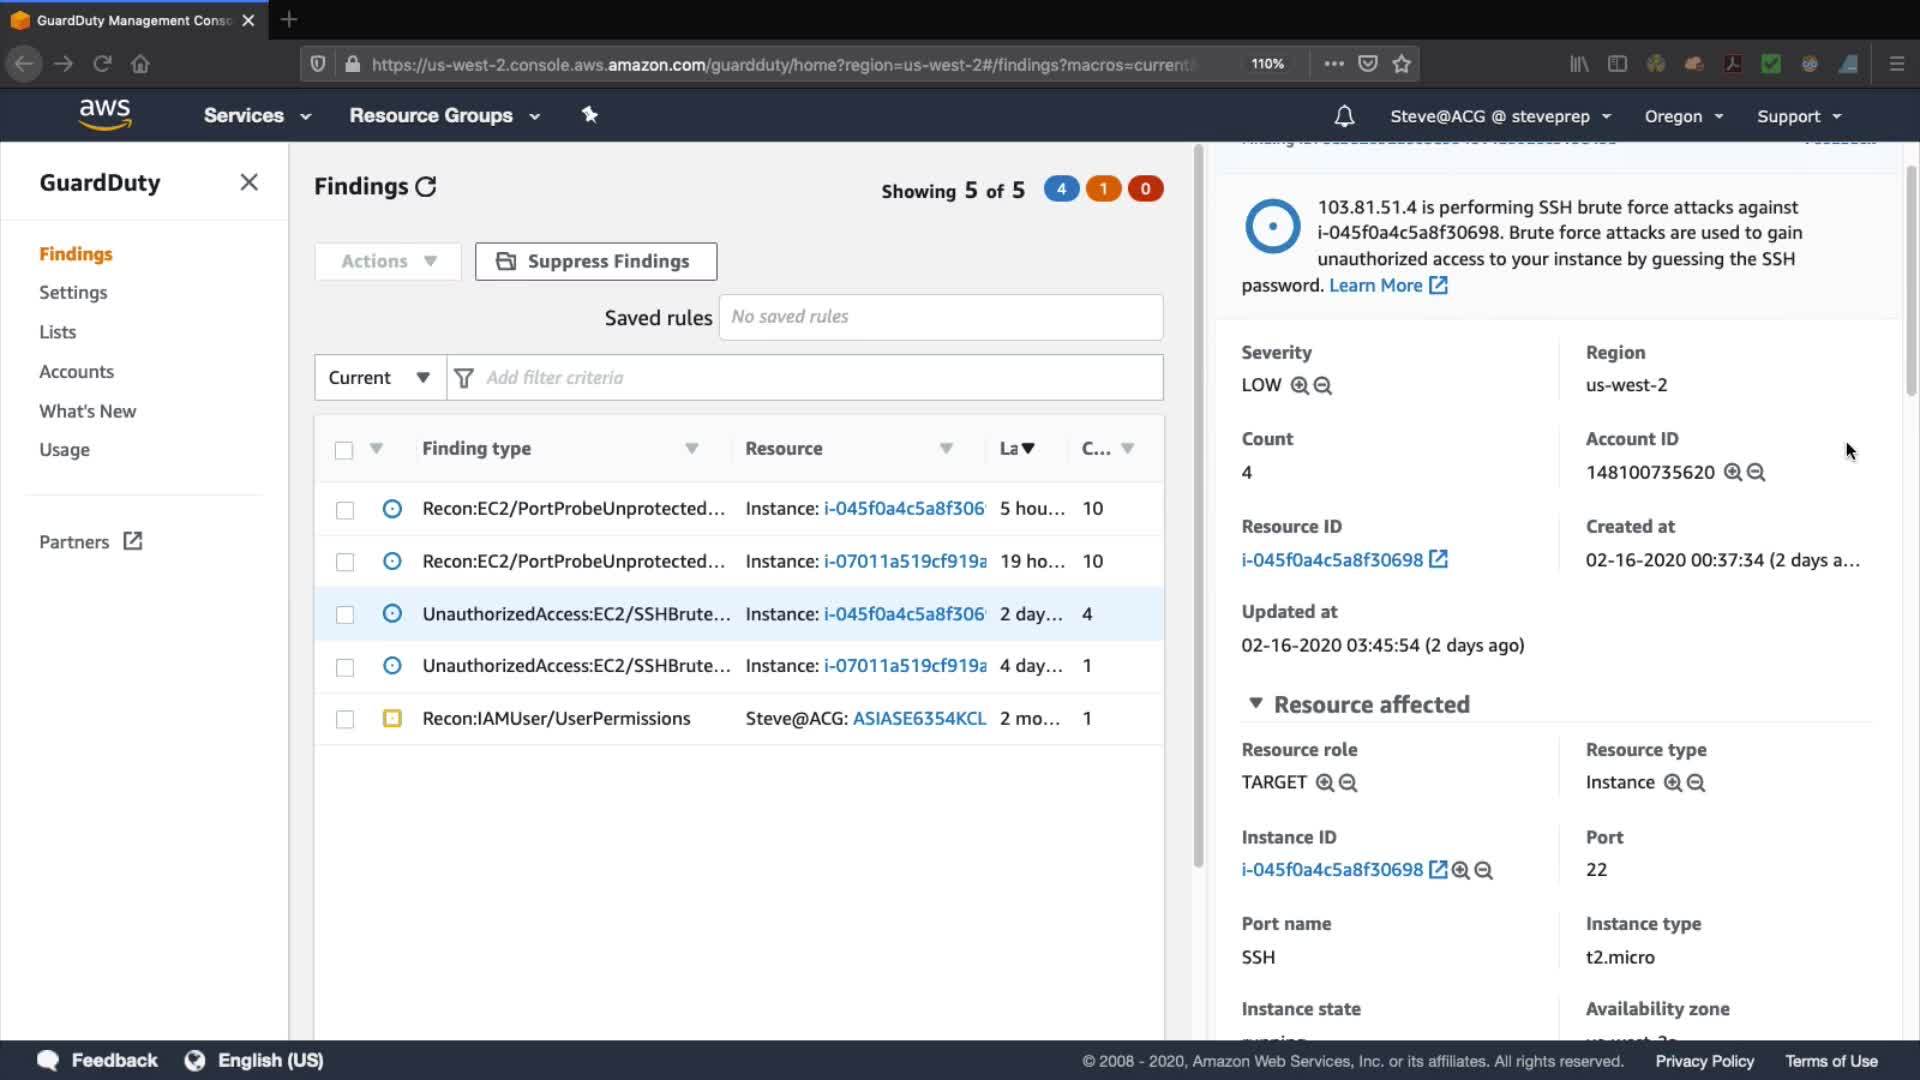Click the browser bookmark star icon

(x=1402, y=64)
